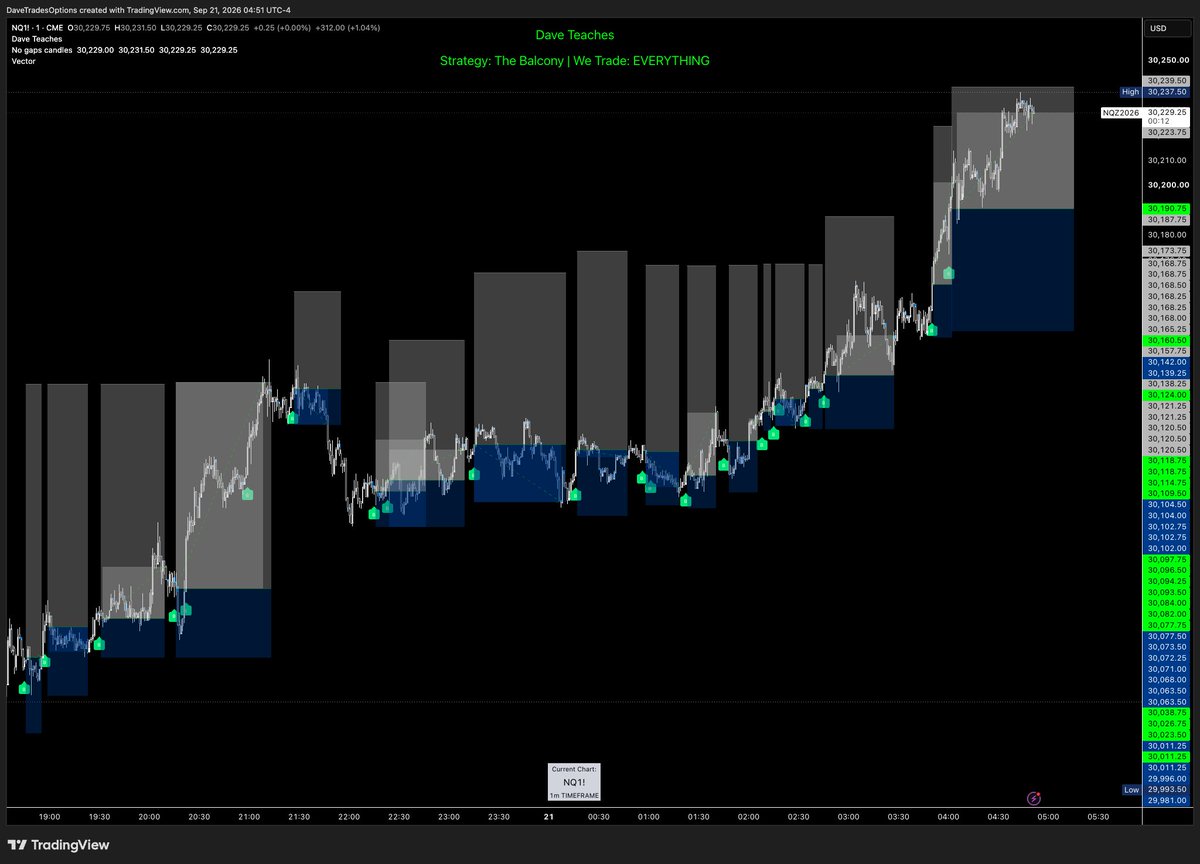
Task: Click the '21' date label on time axis
Action: 548,817
